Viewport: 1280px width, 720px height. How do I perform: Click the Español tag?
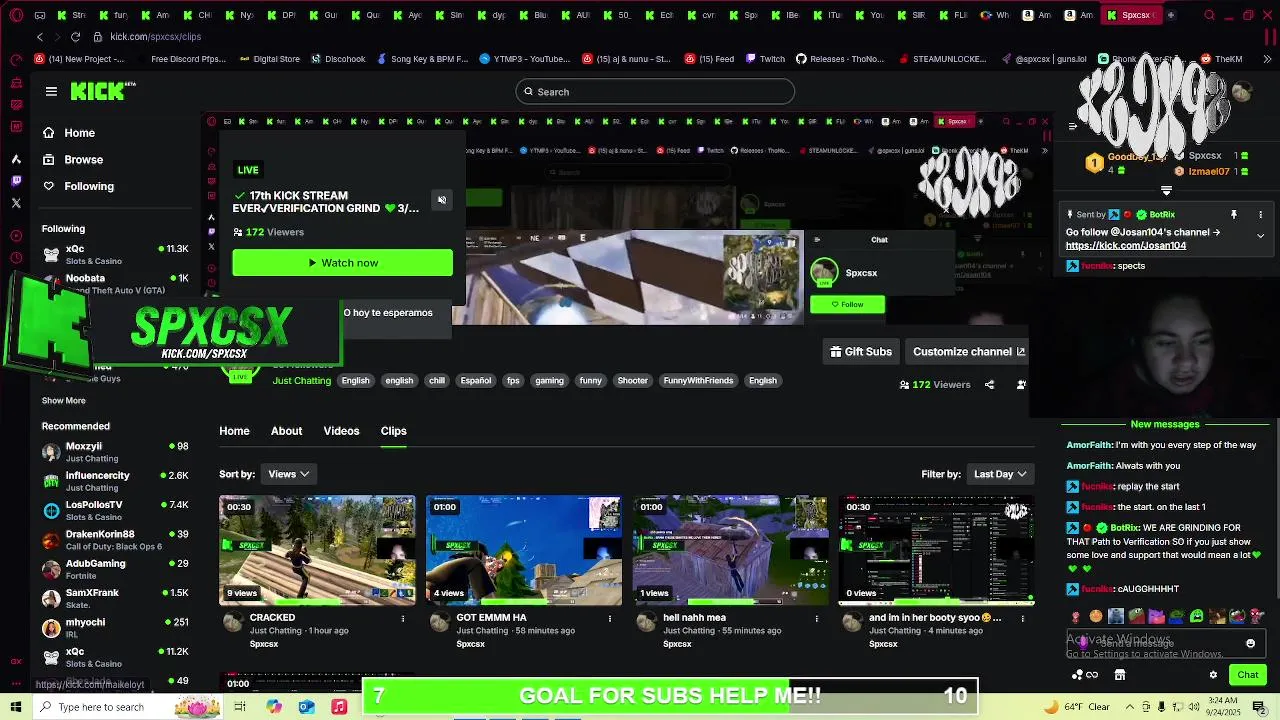click(x=476, y=381)
